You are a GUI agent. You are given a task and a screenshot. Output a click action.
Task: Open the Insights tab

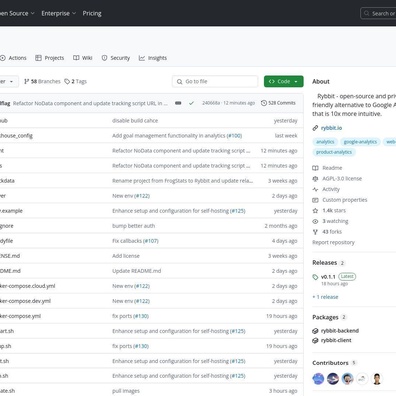pyautogui.click(x=153, y=58)
